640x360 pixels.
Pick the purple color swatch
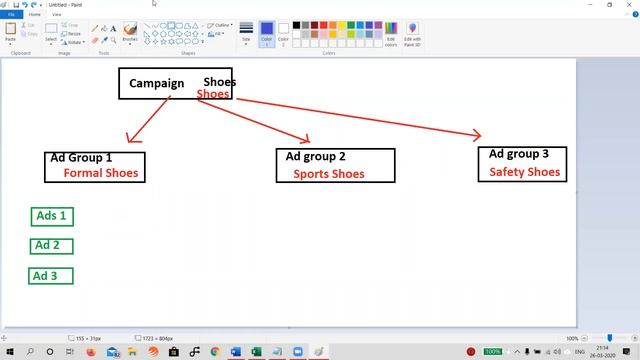(x=378, y=25)
